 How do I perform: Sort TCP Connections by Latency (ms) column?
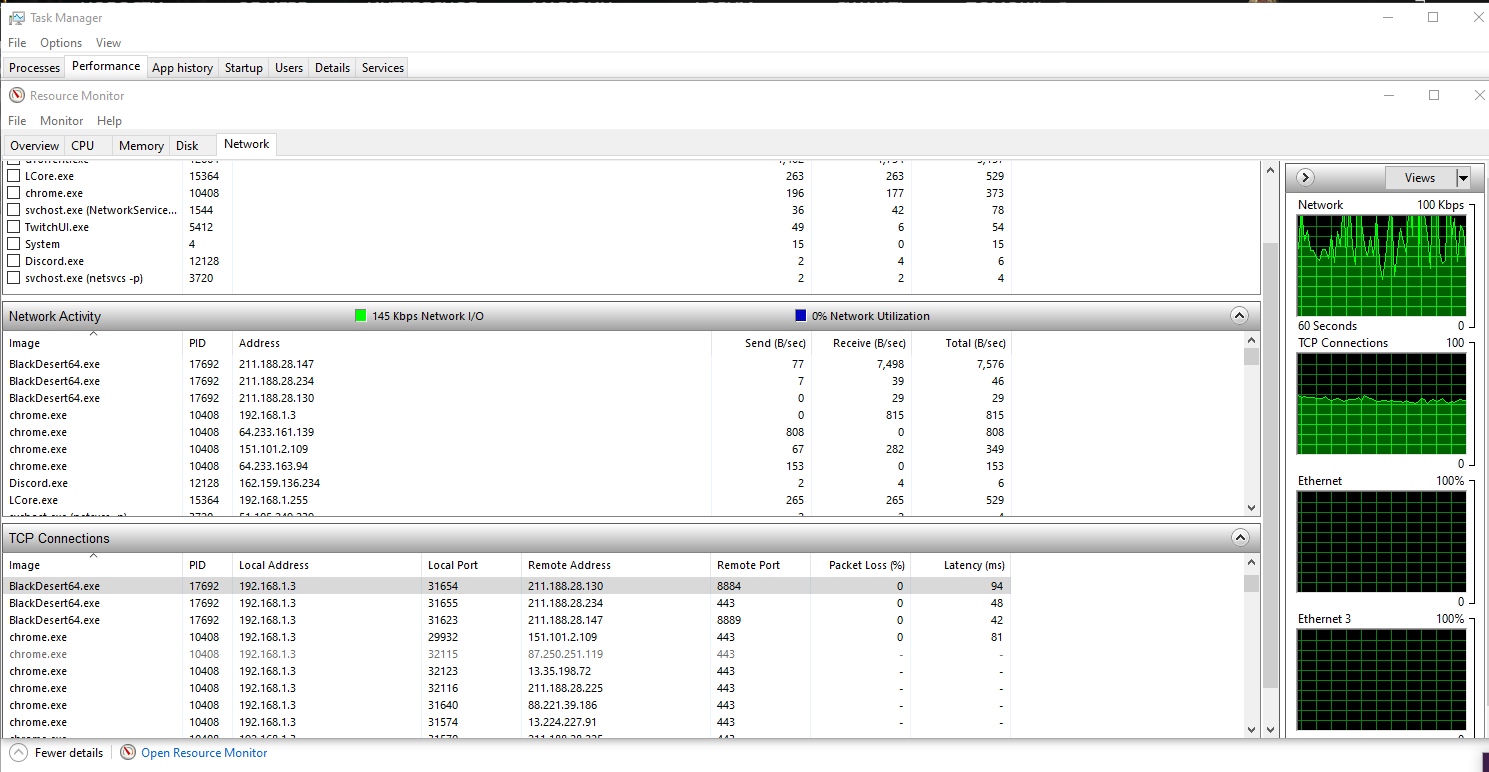pos(961,565)
